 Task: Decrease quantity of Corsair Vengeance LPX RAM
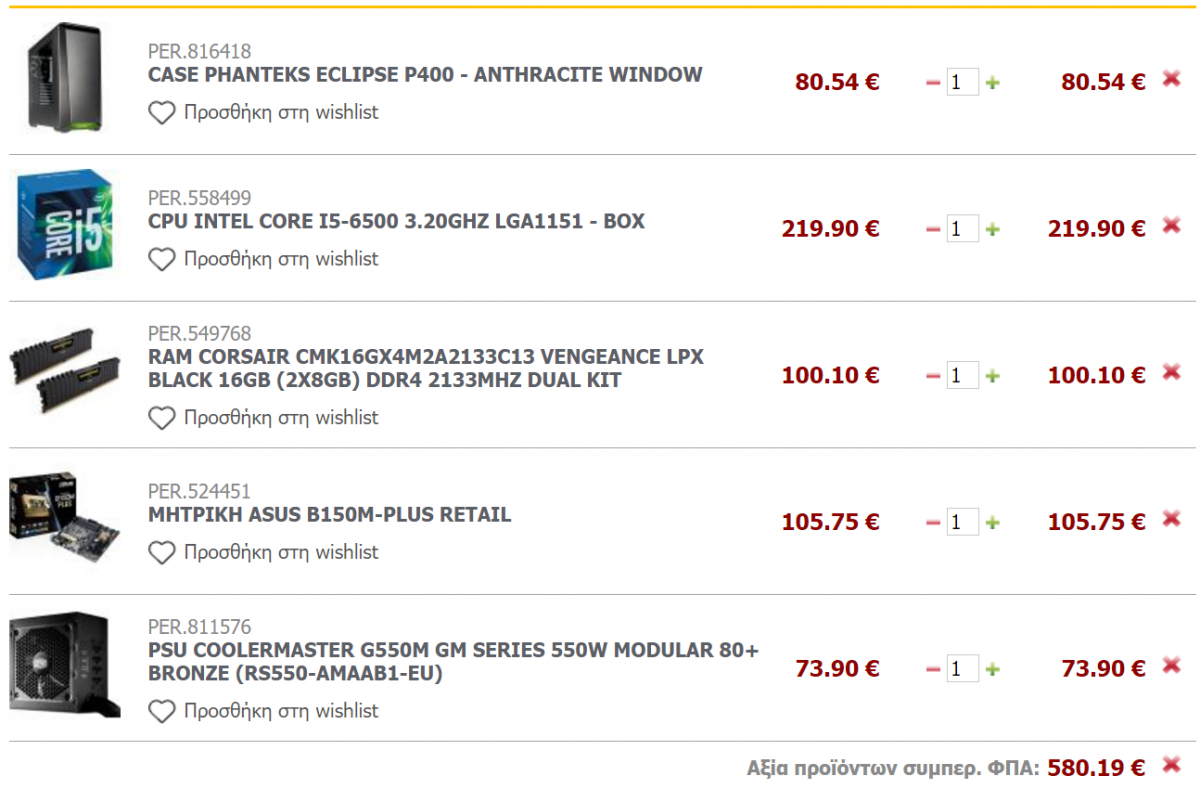pyautogui.click(x=933, y=376)
